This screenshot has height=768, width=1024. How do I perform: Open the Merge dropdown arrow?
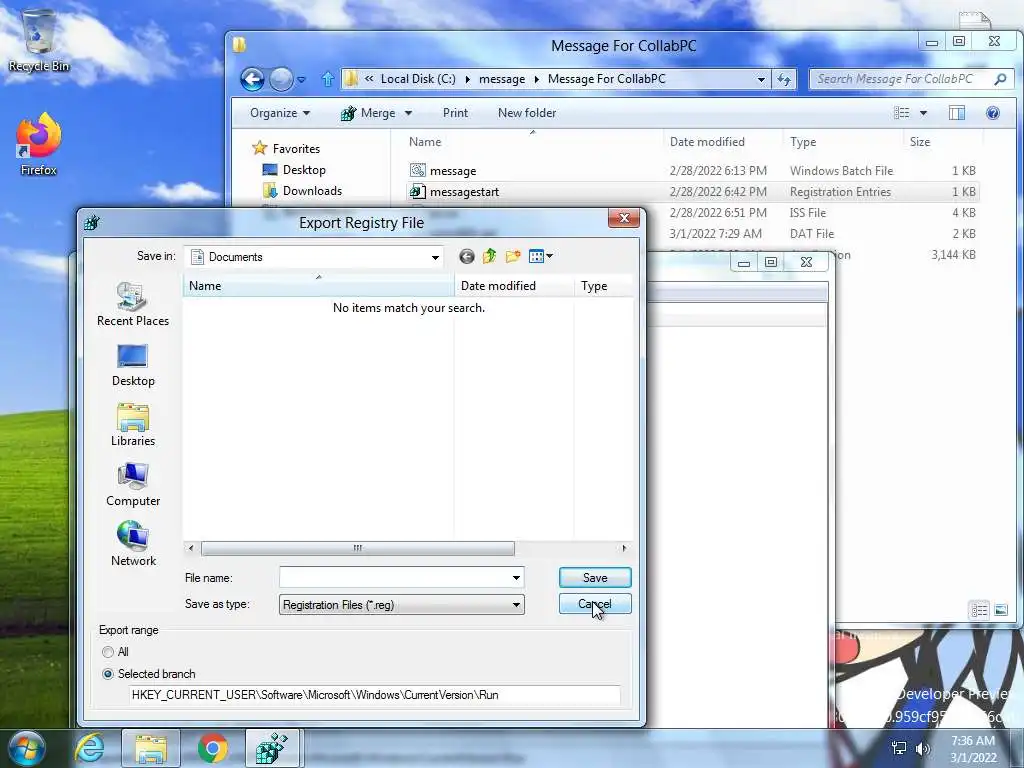coord(408,113)
